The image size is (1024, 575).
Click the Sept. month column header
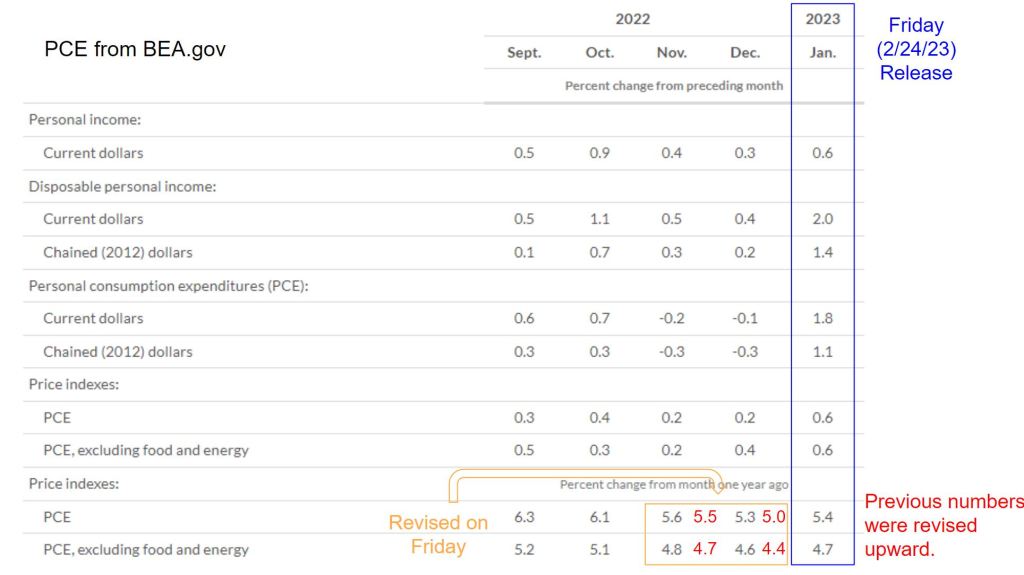pos(524,53)
